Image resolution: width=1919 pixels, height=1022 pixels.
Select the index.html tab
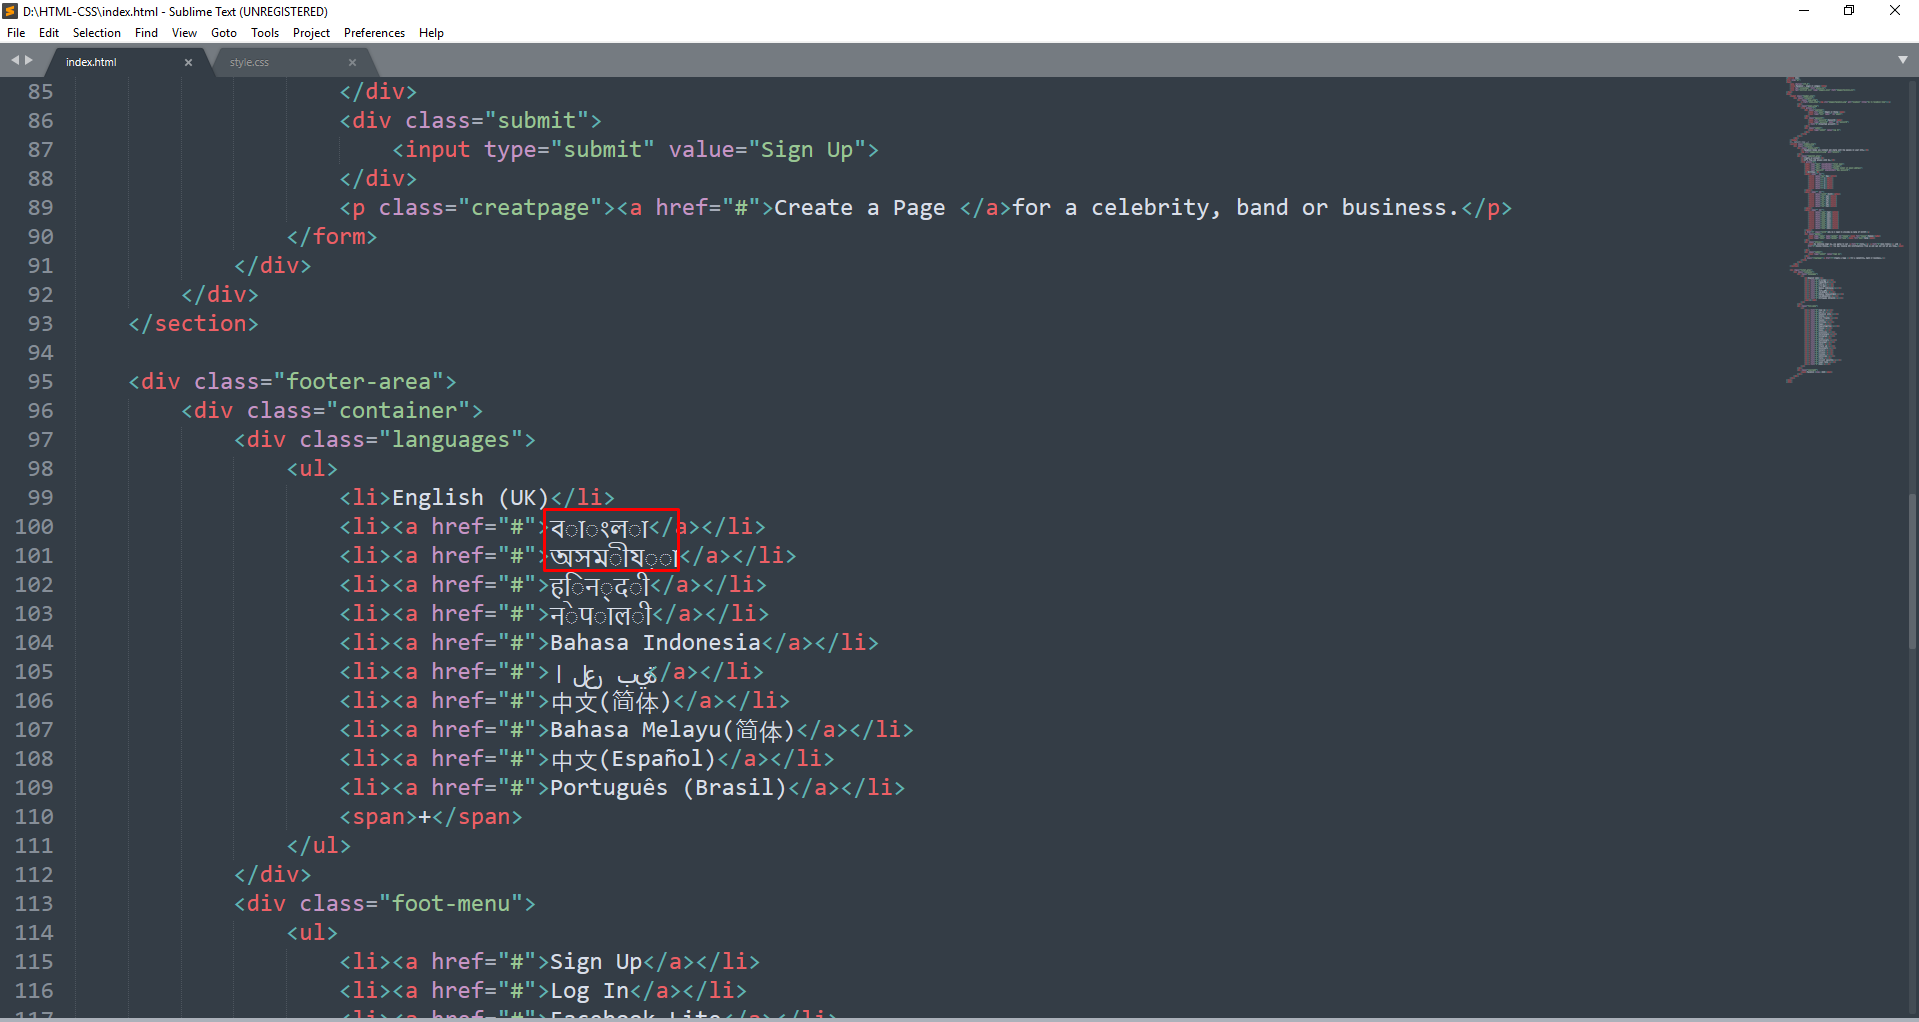[92, 62]
